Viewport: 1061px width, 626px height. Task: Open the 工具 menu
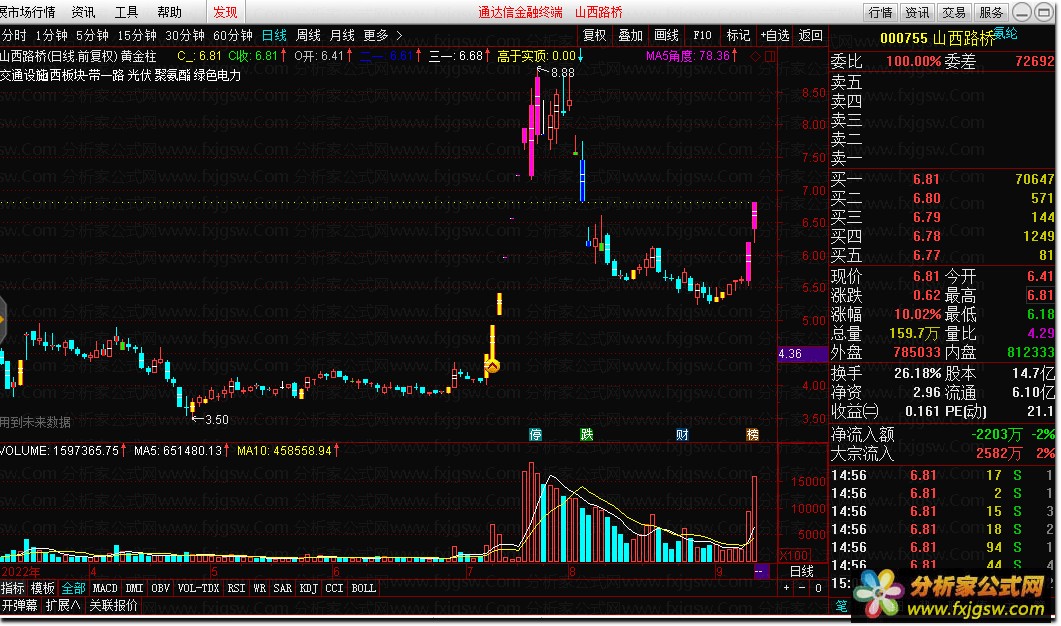pos(126,12)
